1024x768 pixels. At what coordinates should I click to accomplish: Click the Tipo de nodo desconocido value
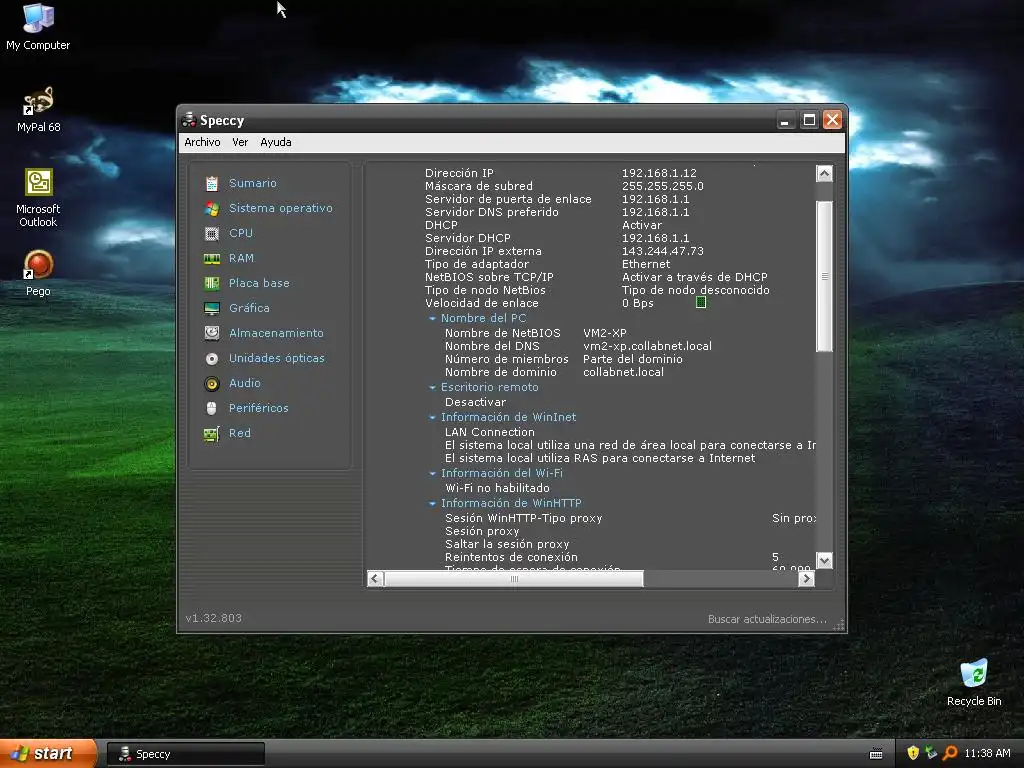[x=696, y=290]
